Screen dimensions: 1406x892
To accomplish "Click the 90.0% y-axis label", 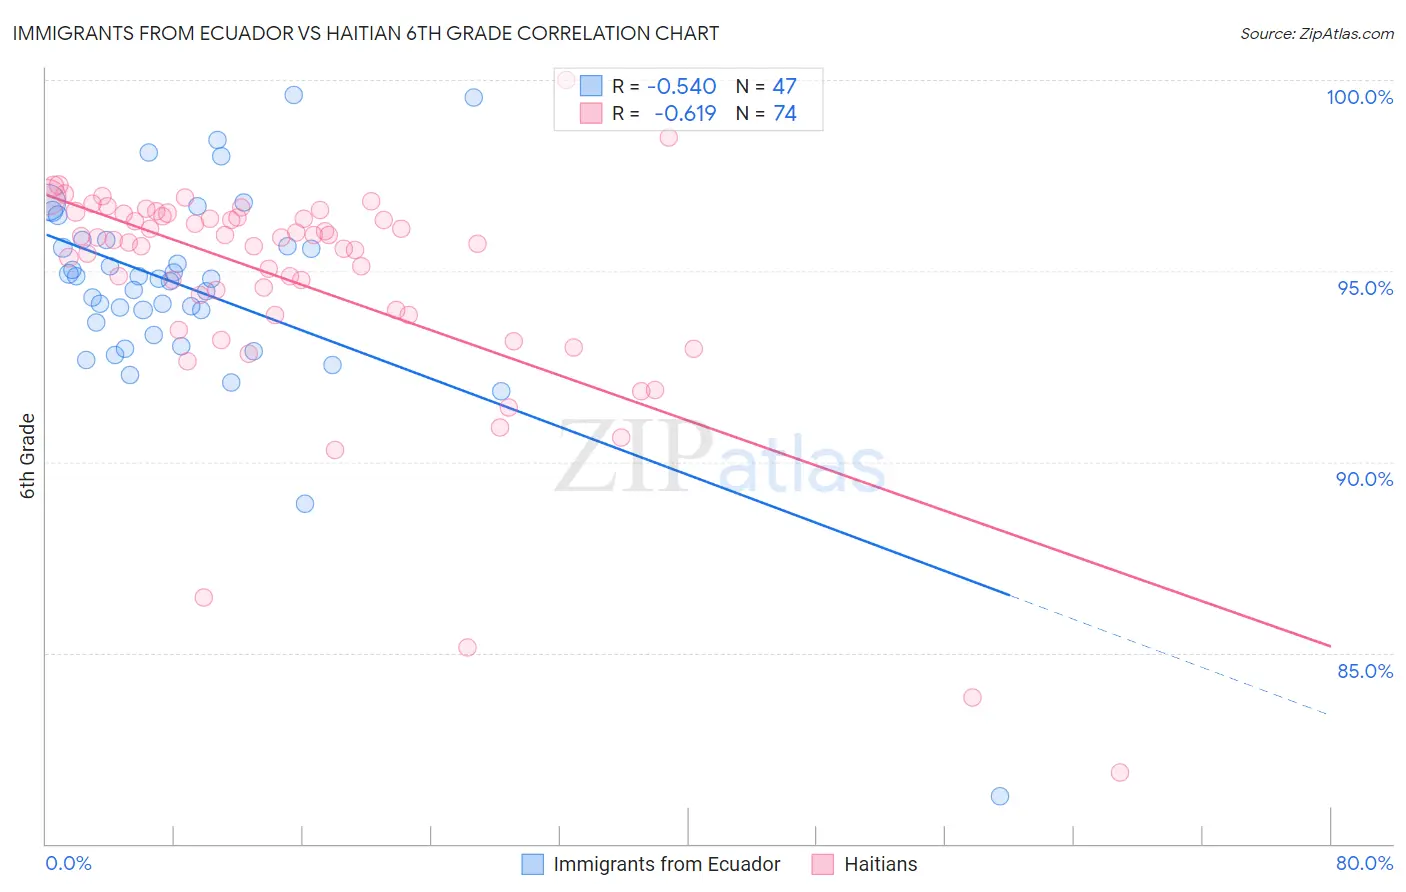I will [x=1365, y=479].
